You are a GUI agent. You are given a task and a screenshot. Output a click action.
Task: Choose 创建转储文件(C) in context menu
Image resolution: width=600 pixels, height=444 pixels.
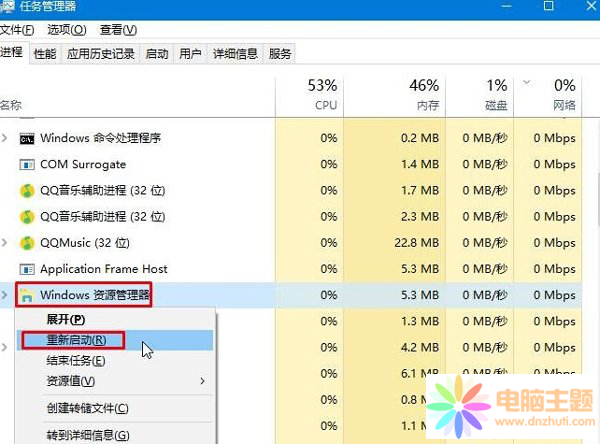(115, 408)
